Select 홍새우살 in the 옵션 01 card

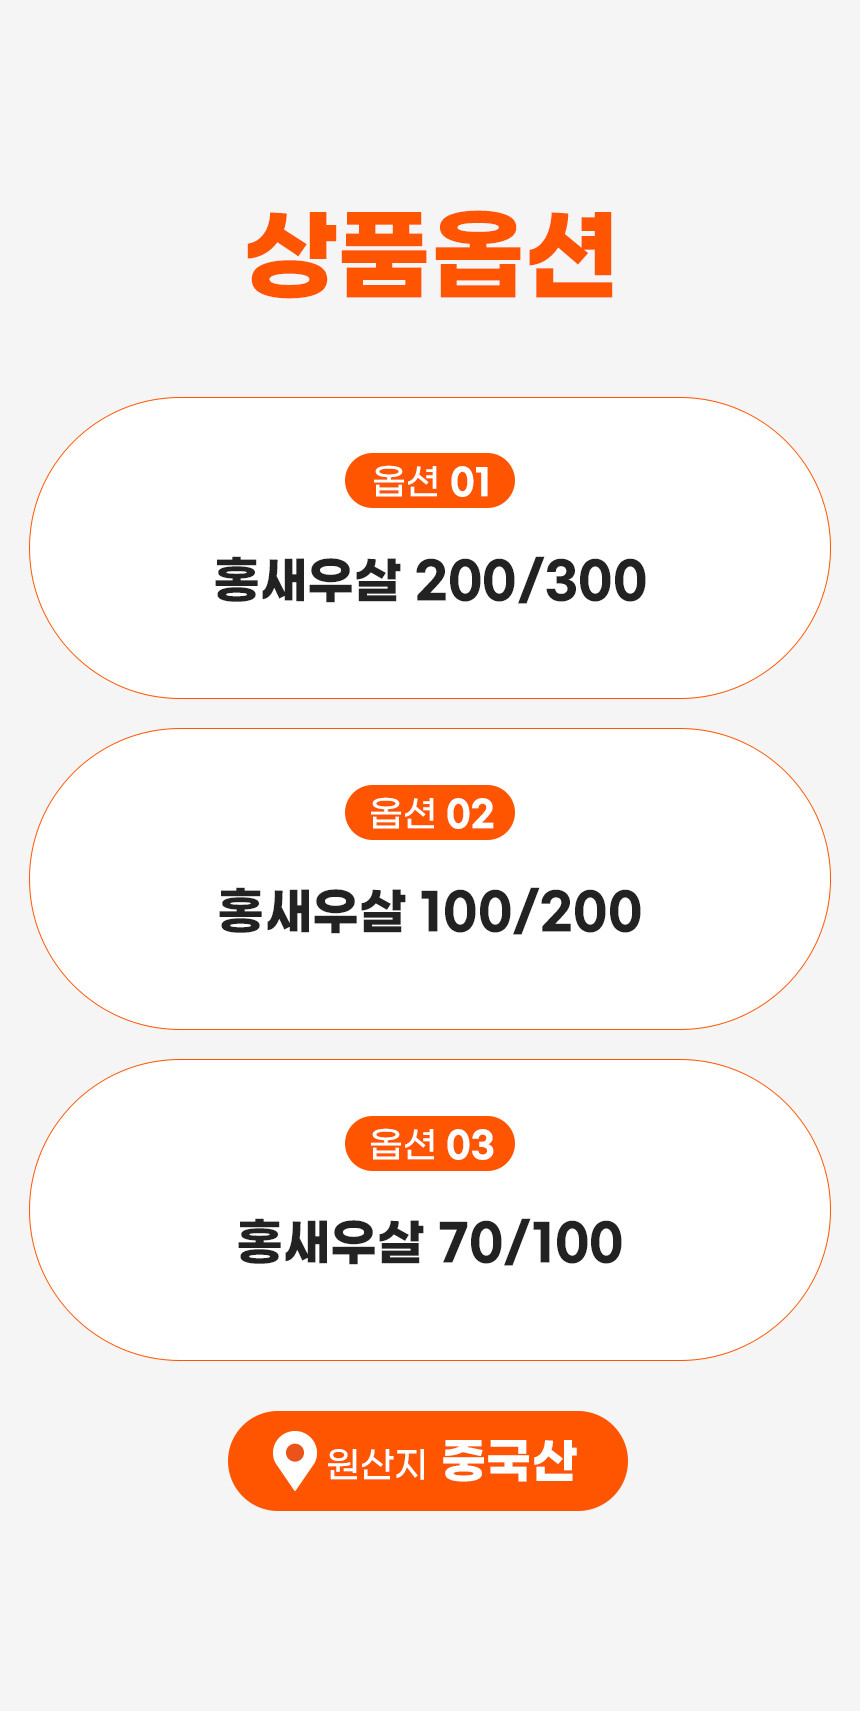pyautogui.click(x=307, y=580)
